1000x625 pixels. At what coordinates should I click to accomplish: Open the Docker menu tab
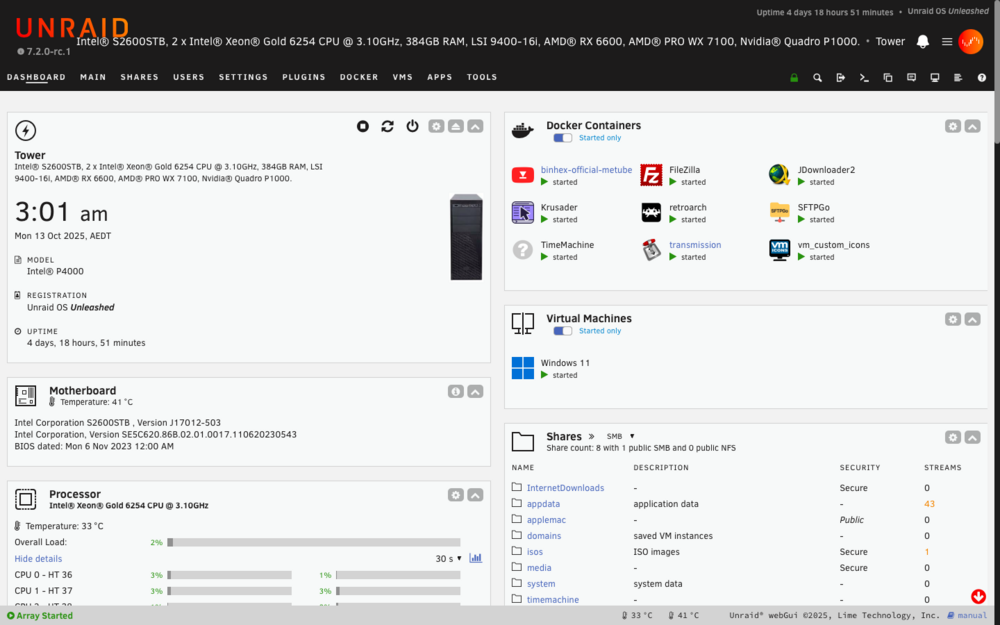pos(359,77)
